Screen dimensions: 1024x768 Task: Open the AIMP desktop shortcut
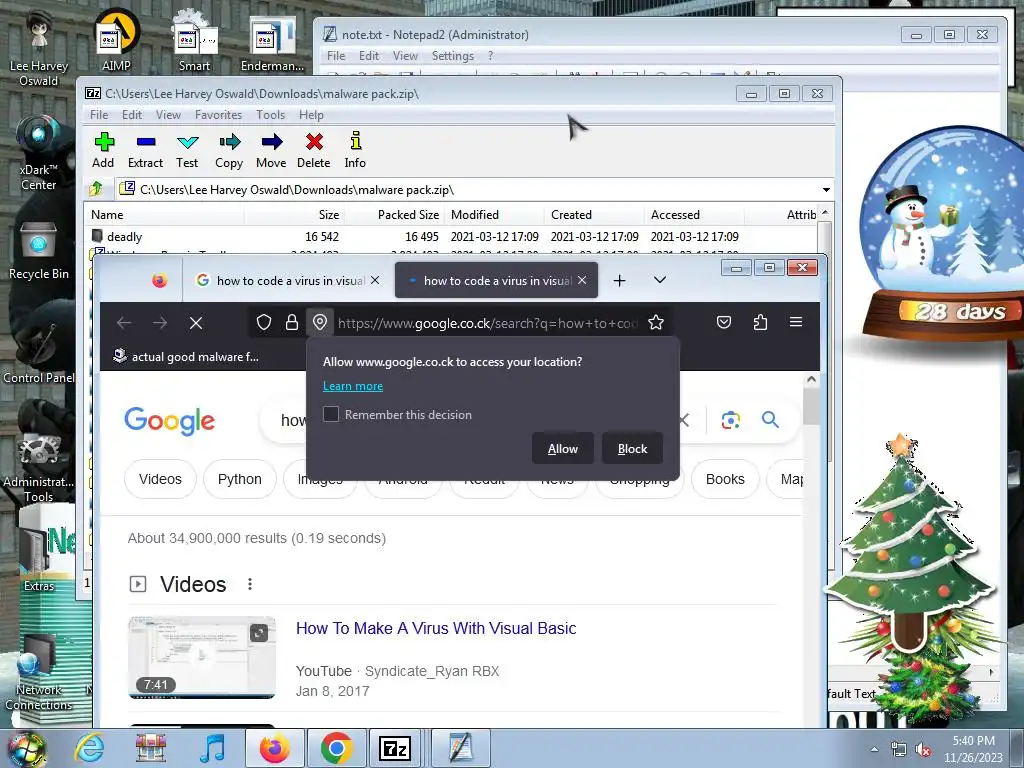coord(116,40)
